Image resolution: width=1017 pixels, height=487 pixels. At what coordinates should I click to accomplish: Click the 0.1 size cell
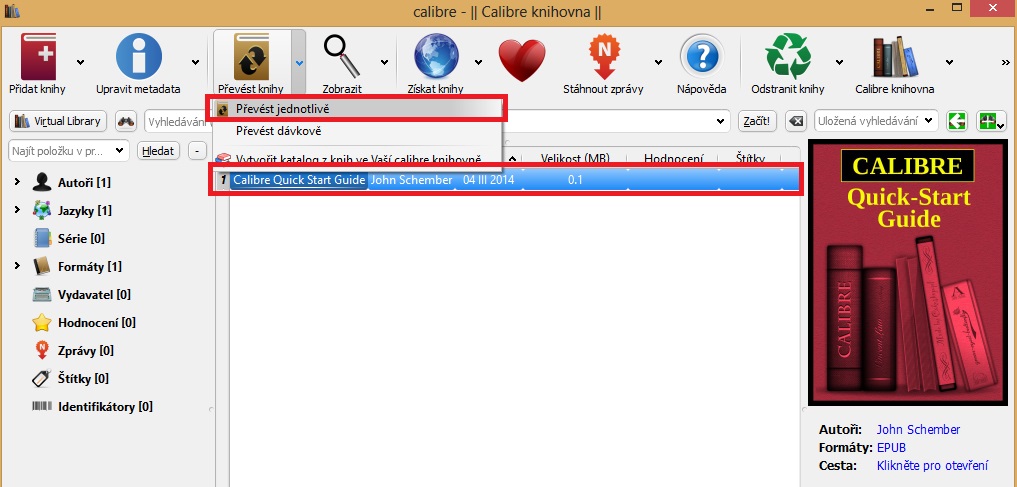pyautogui.click(x=575, y=180)
